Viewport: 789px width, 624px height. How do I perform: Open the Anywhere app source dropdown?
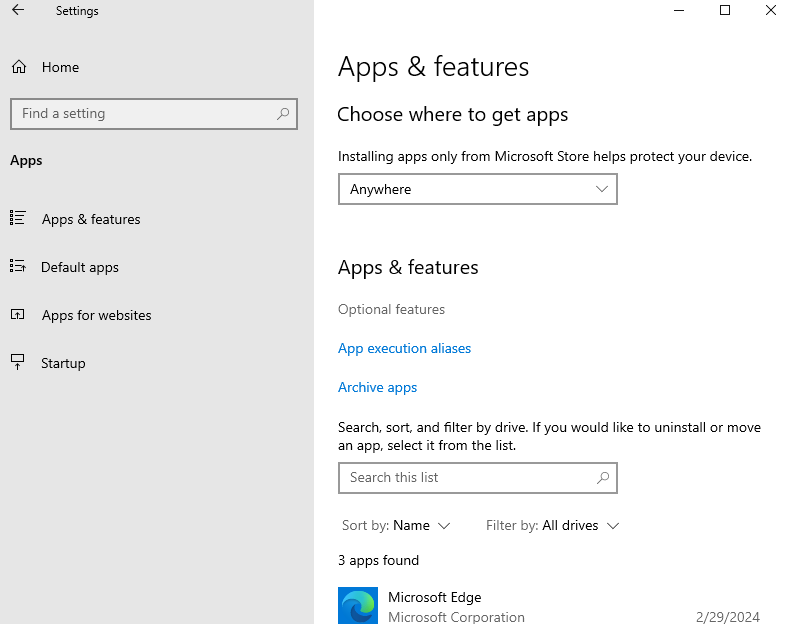(x=478, y=189)
